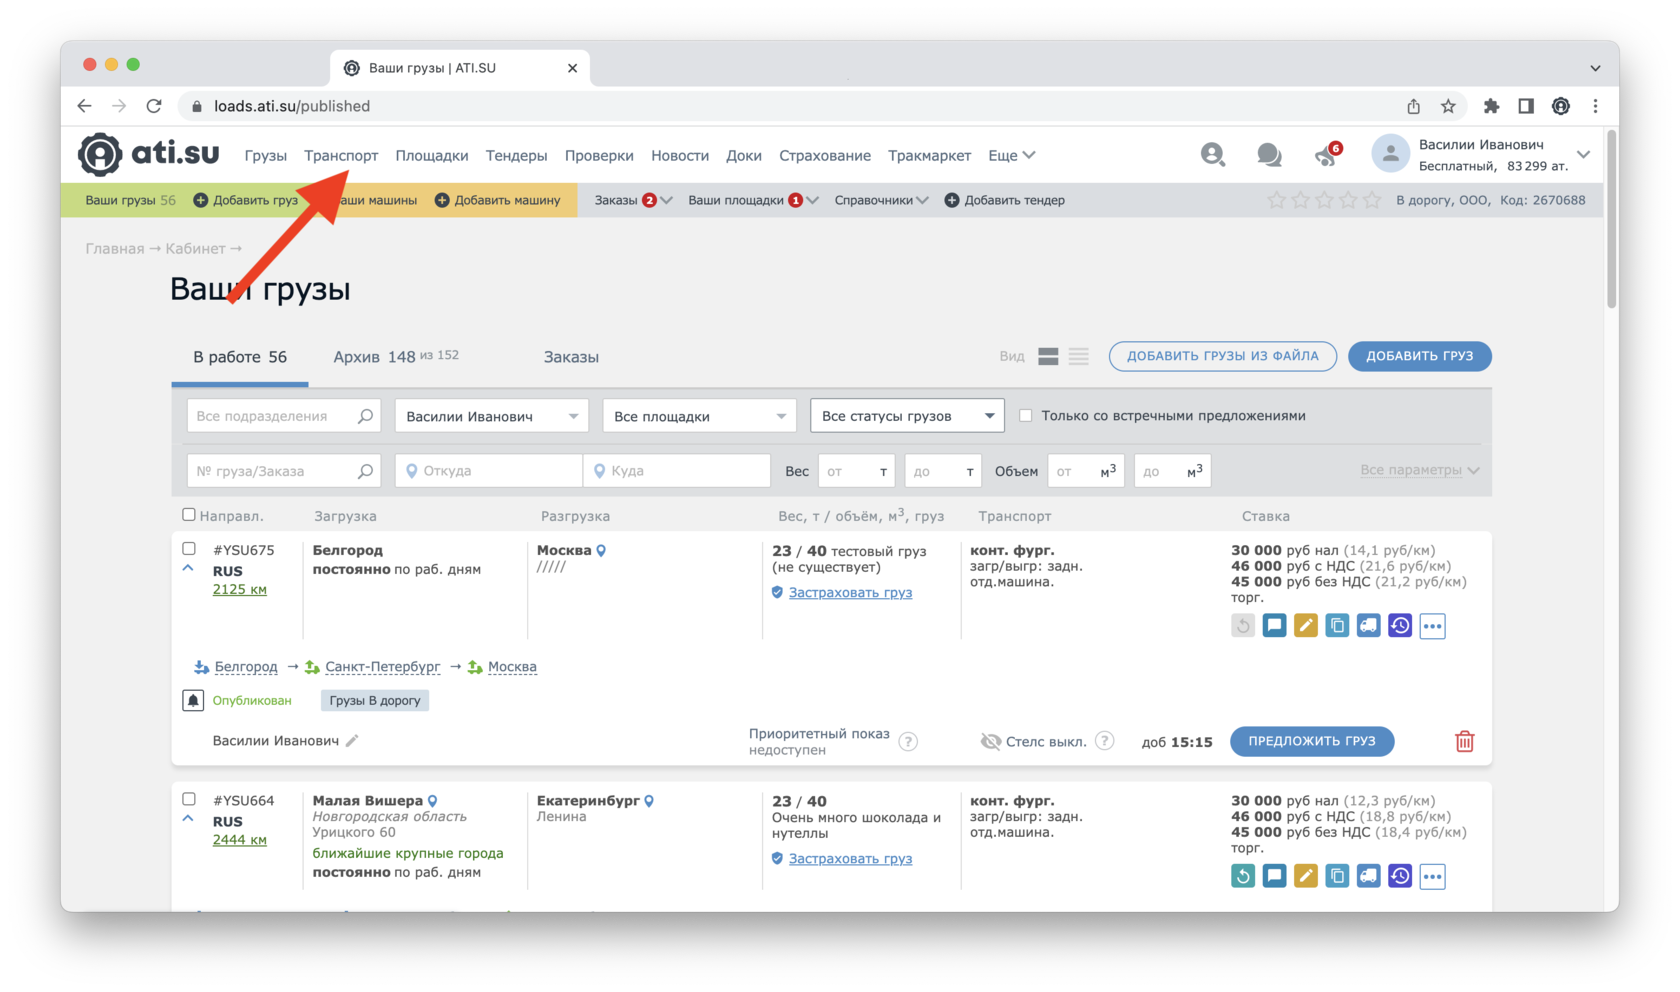Viewport: 1680px width, 992px height.
Task: Open the user search icon in header
Action: tap(1212, 154)
